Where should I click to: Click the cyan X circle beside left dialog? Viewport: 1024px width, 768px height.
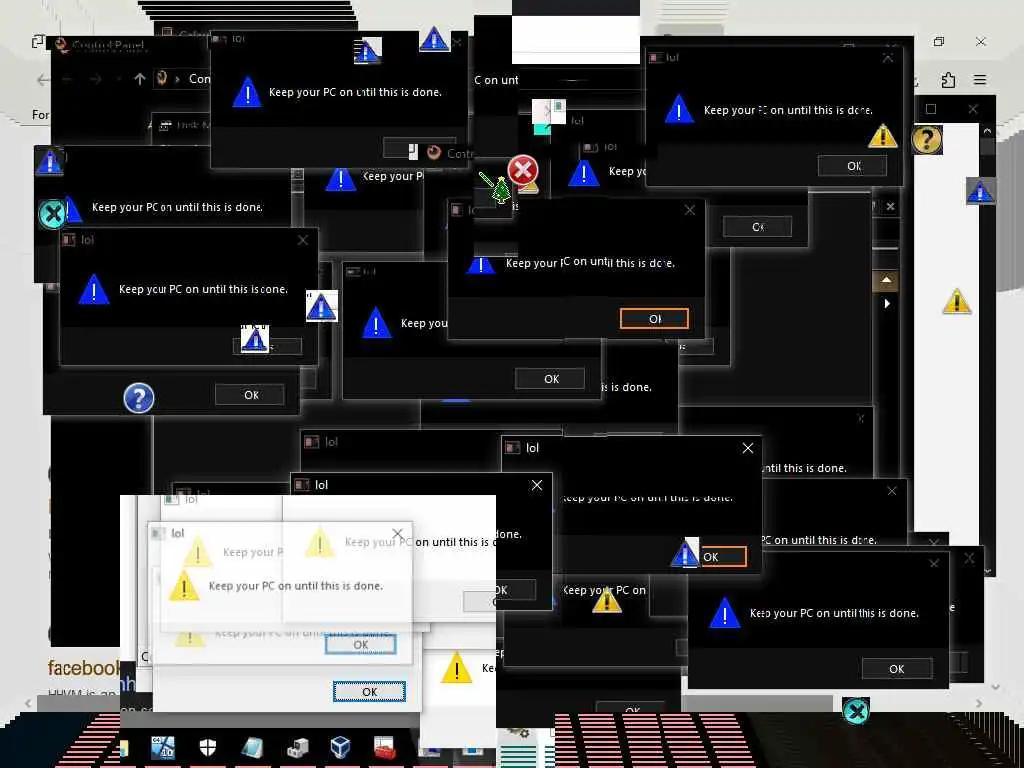tap(52, 214)
